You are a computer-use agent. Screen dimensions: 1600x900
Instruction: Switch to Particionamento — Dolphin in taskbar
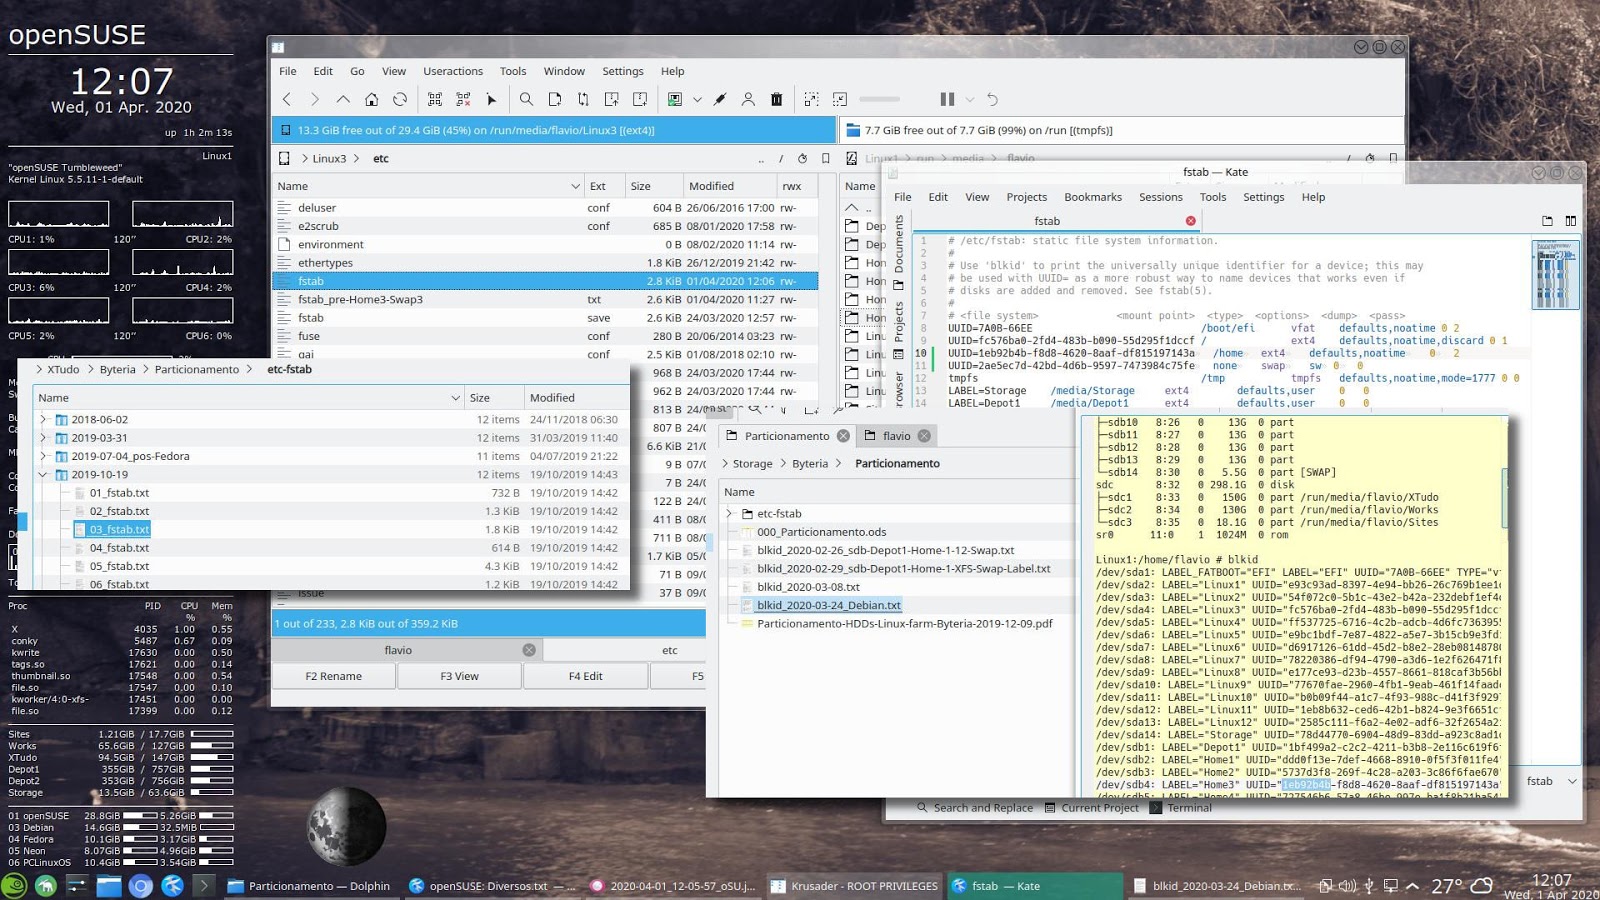pos(309,885)
